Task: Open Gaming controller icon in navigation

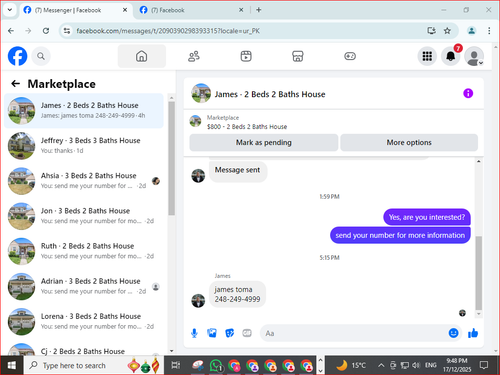Action: (350, 56)
